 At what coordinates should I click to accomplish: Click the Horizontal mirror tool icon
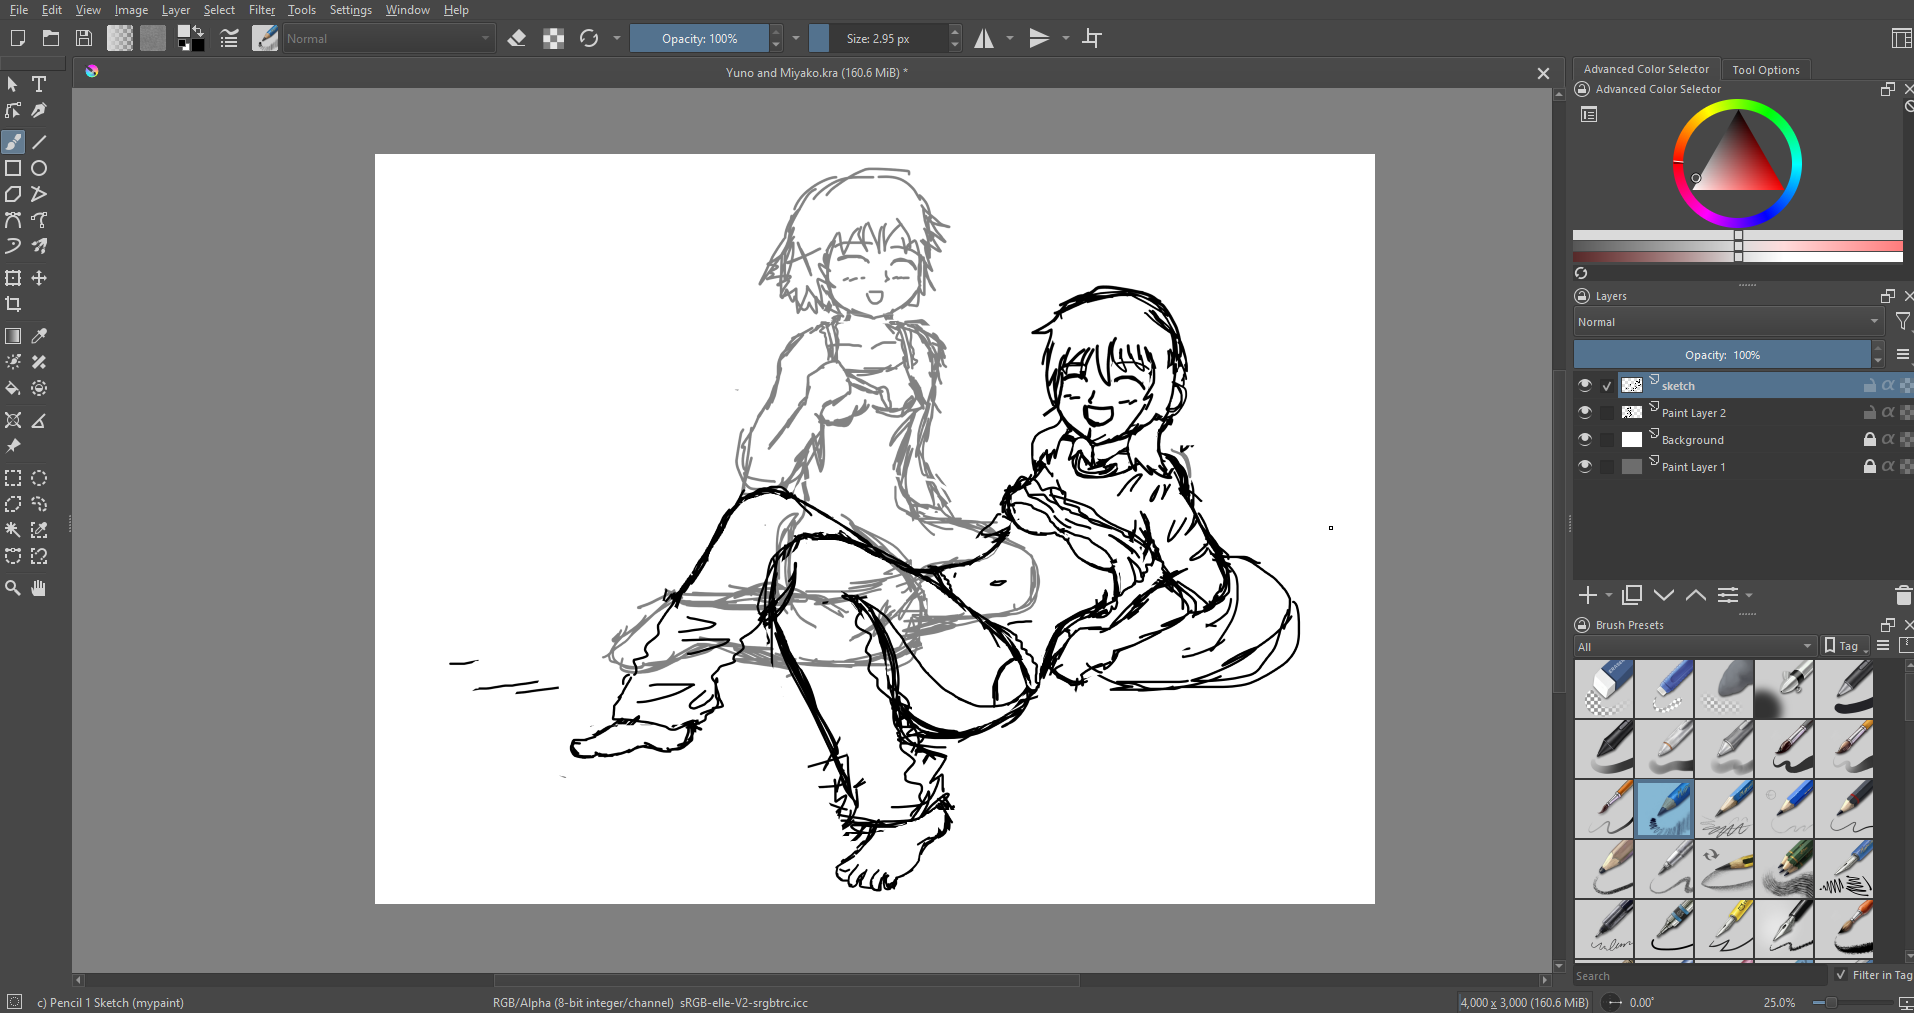(985, 38)
